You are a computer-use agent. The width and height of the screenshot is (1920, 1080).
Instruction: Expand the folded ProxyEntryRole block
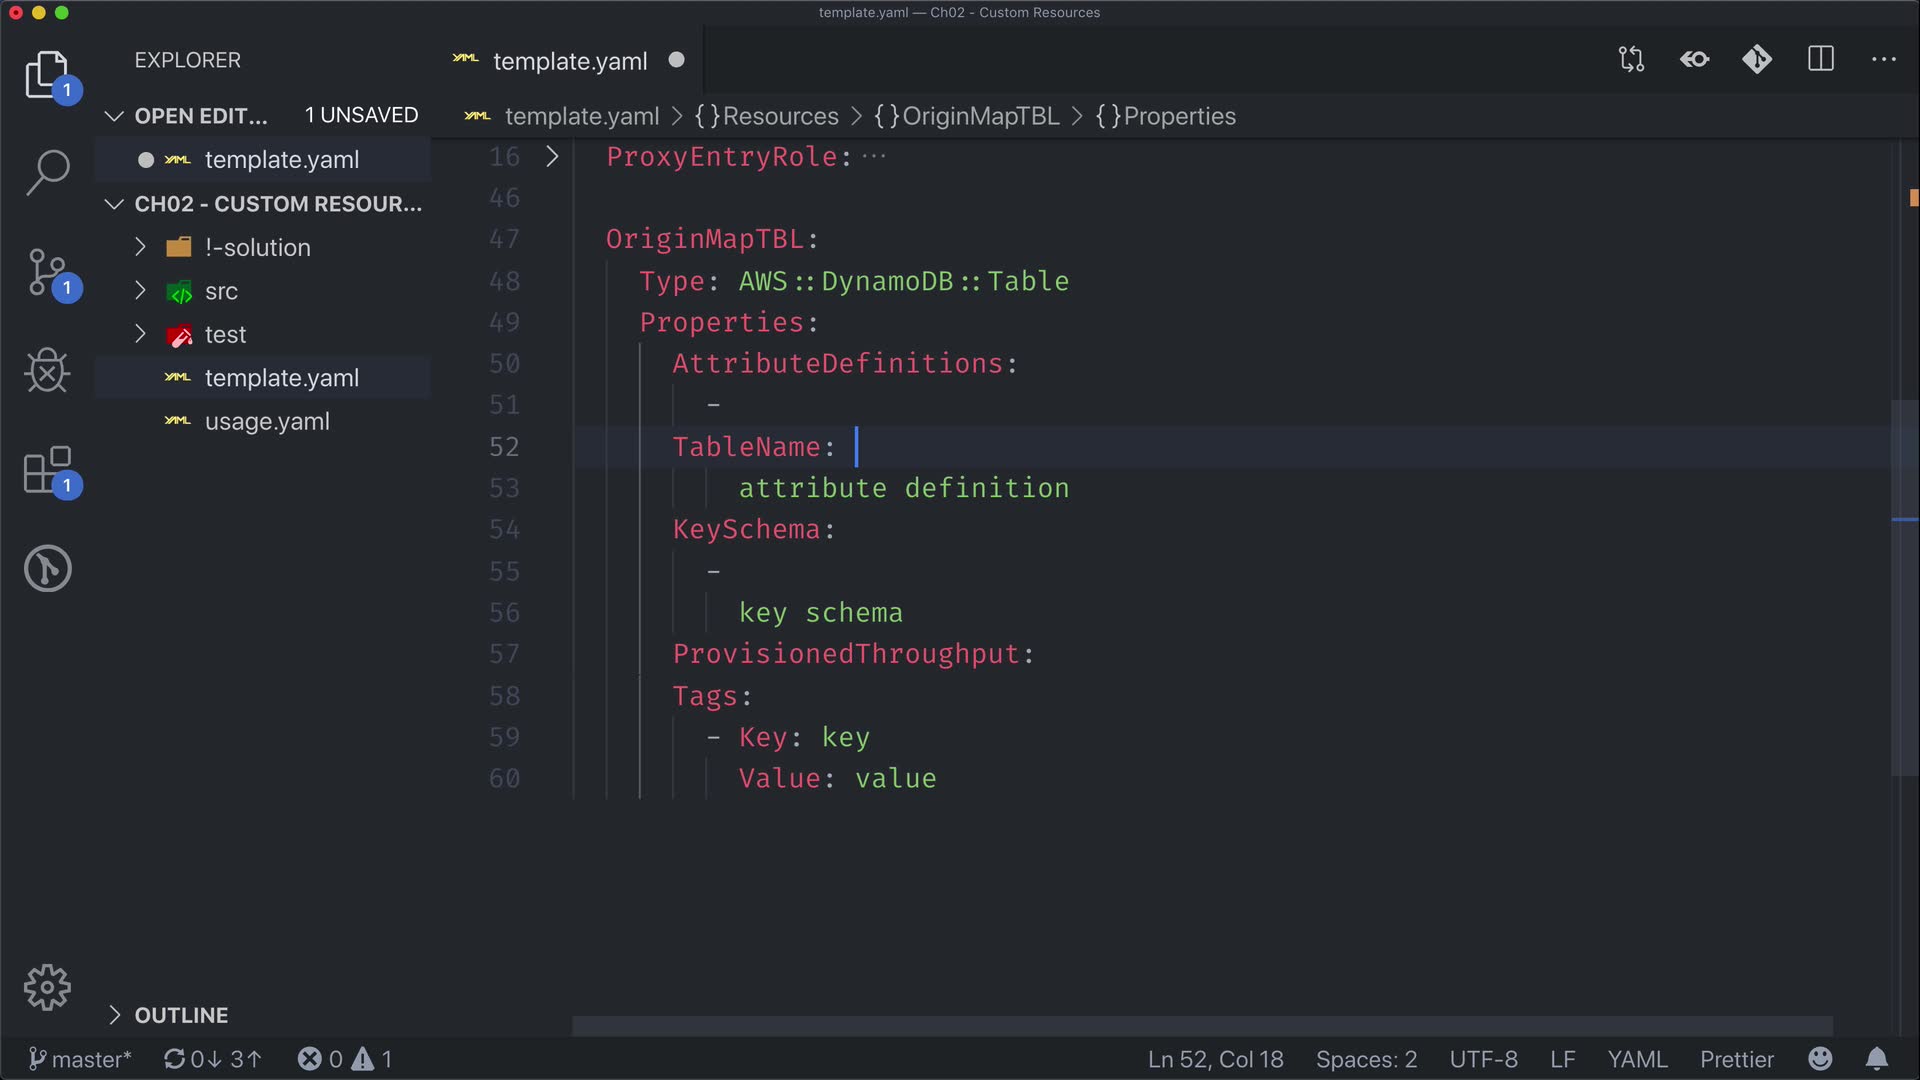[552, 157]
